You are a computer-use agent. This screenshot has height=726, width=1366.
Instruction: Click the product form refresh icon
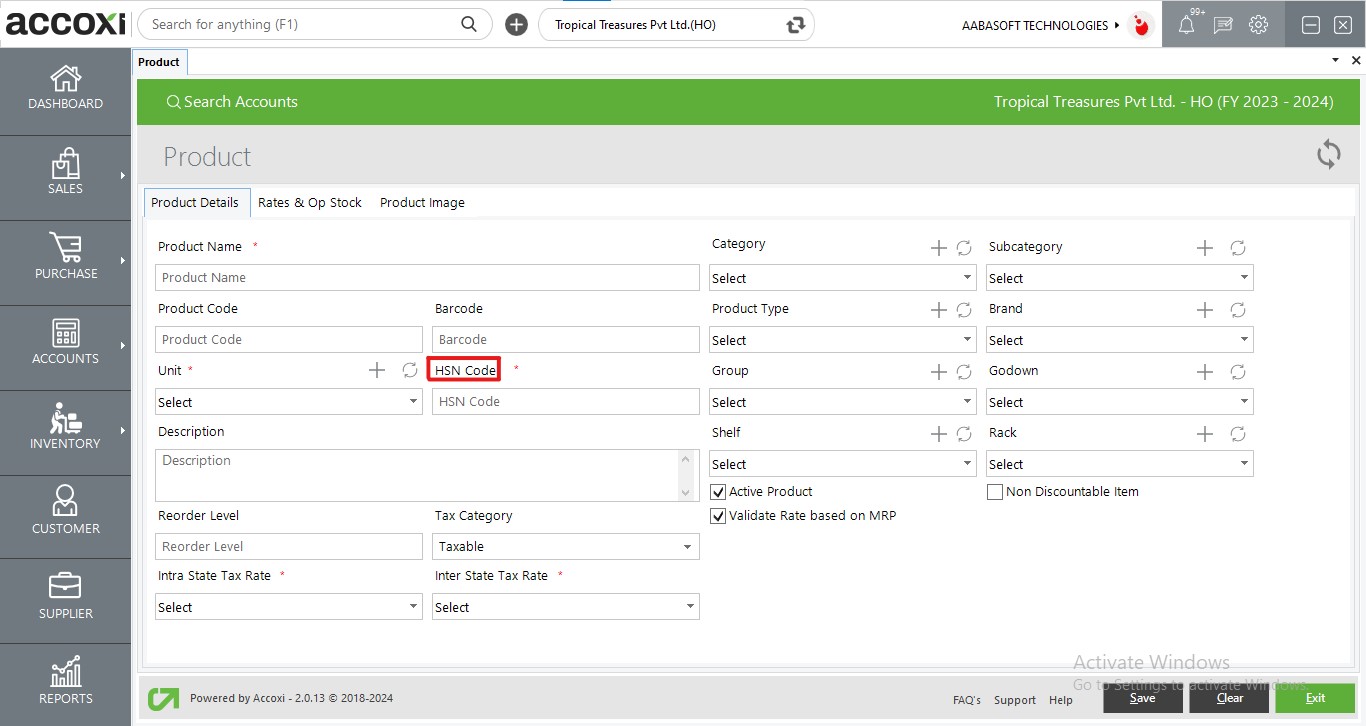click(1328, 155)
